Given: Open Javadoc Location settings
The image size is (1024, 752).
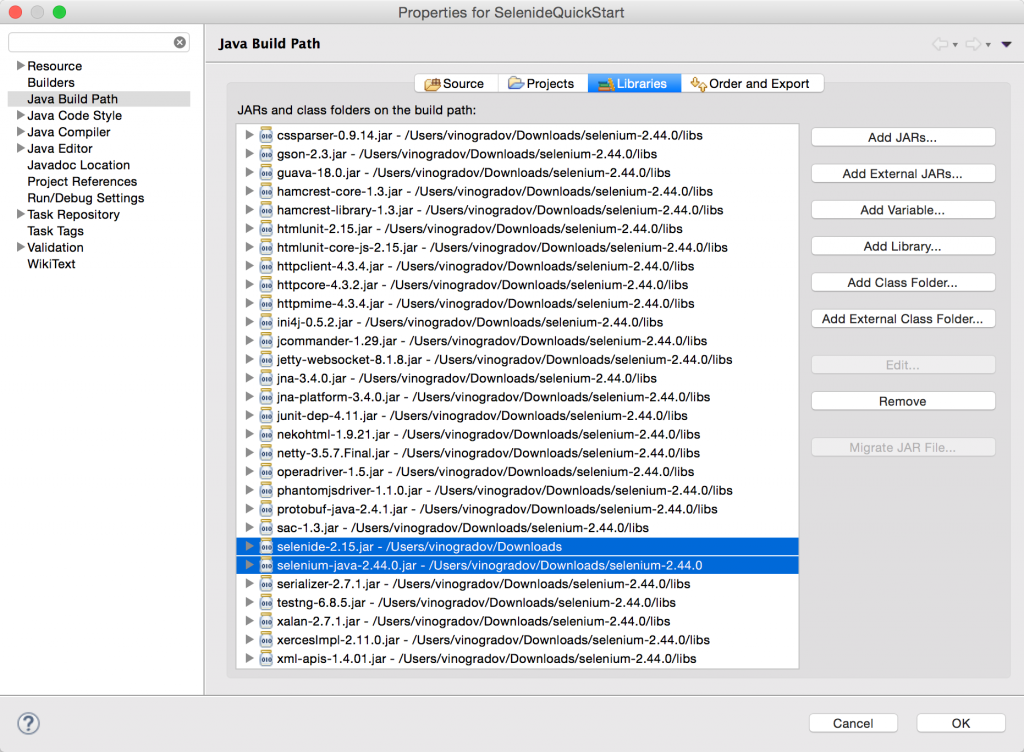Looking at the screenshot, I should [78, 164].
